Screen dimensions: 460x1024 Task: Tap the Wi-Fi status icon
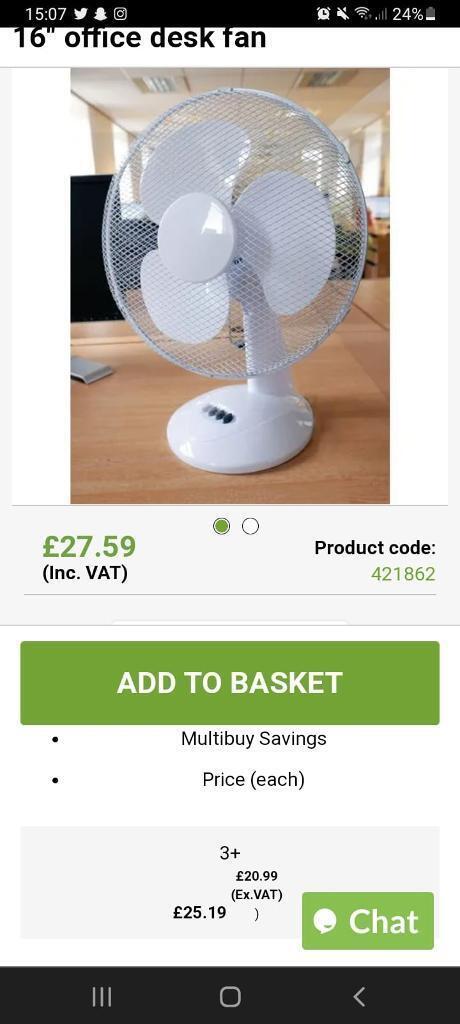tap(360, 13)
